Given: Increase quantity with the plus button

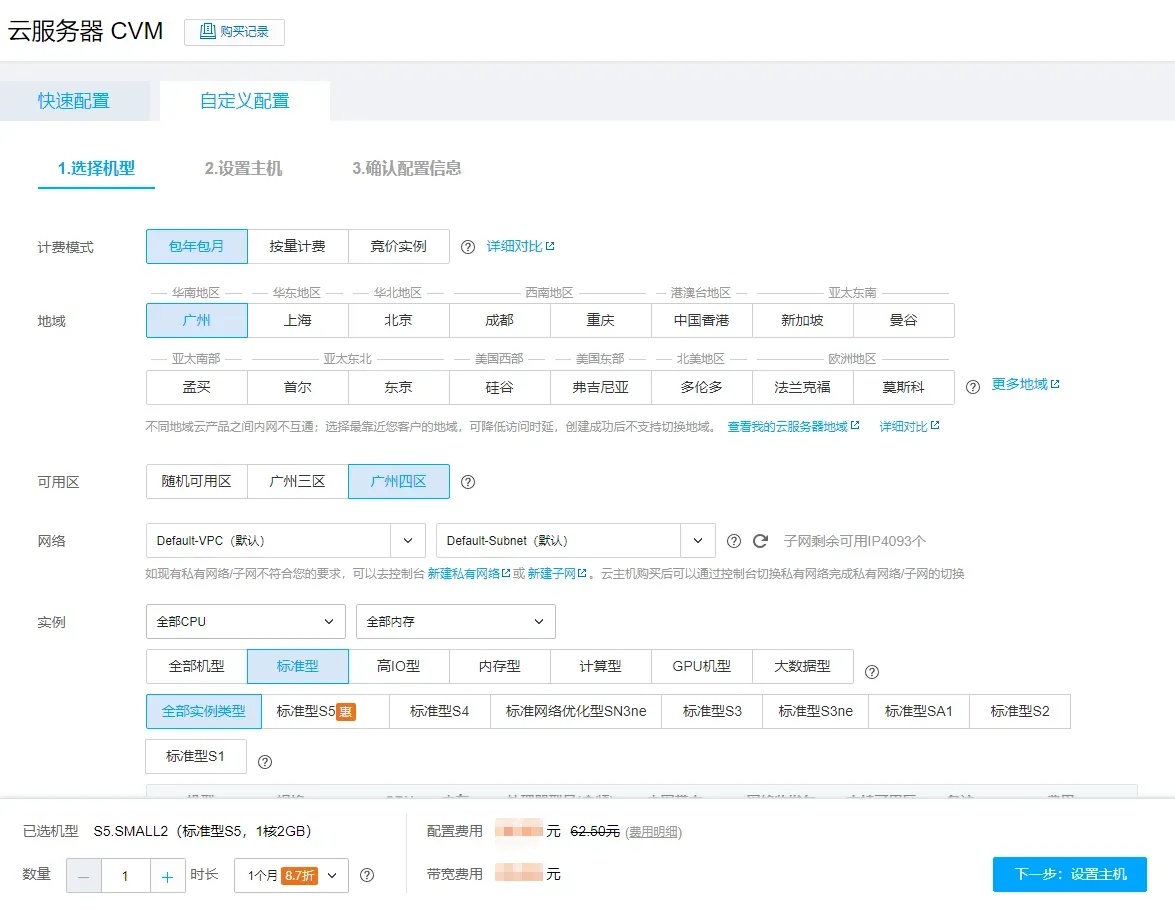Looking at the screenshot, I should [x=167, y=876].
